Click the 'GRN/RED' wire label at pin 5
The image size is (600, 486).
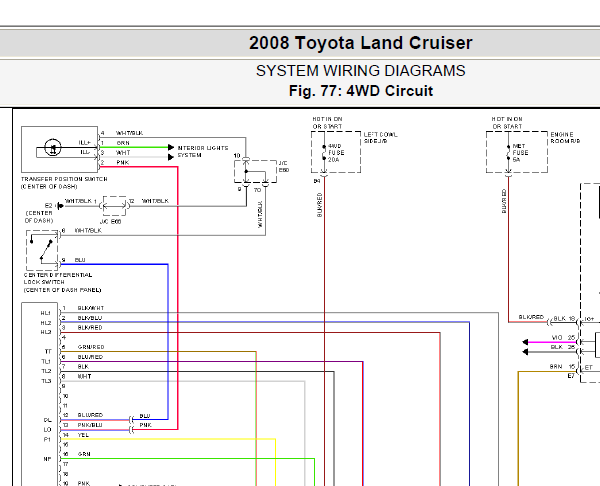[91, 347]
